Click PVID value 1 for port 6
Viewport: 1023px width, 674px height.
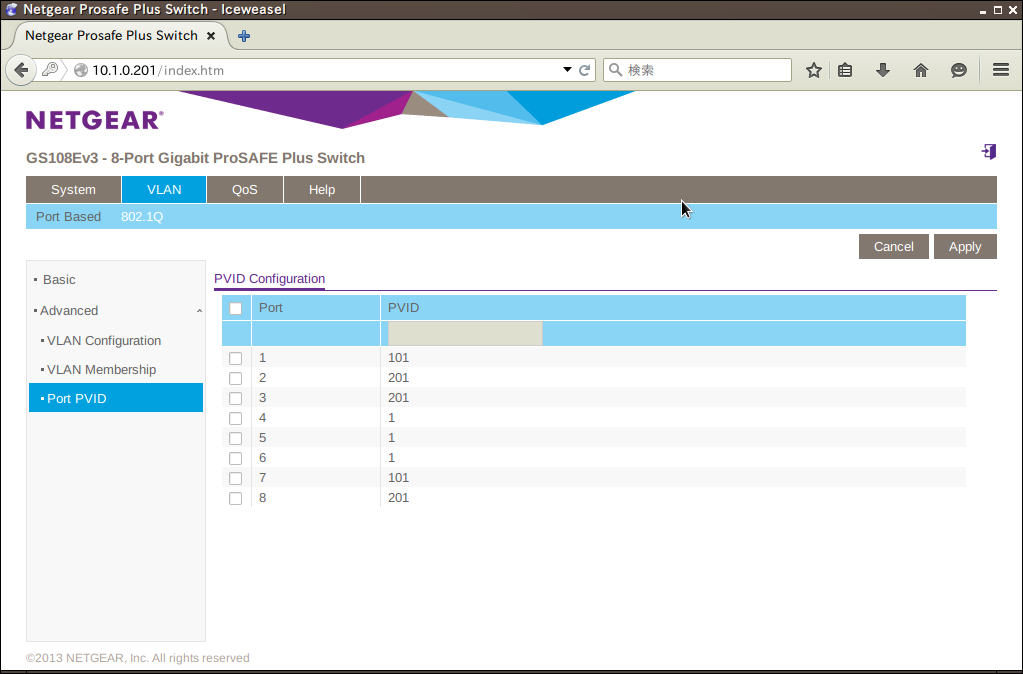(391, 457)
